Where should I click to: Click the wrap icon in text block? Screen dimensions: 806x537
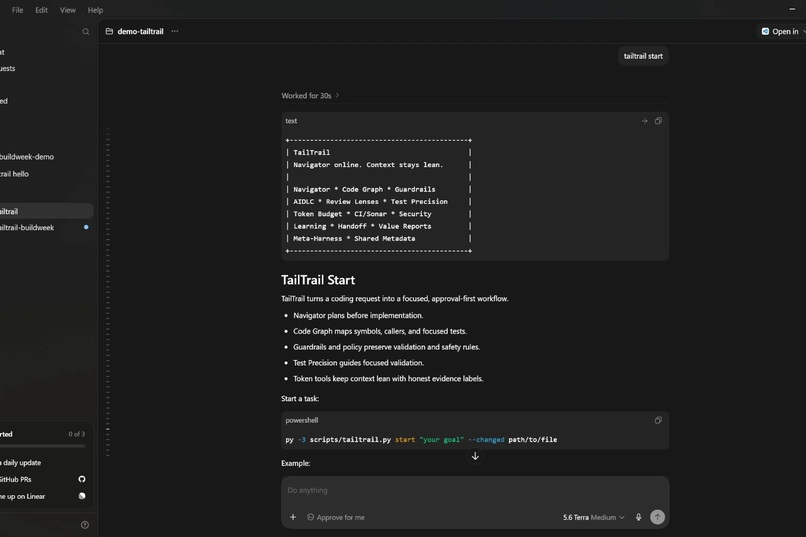click(x=645, y=121)
